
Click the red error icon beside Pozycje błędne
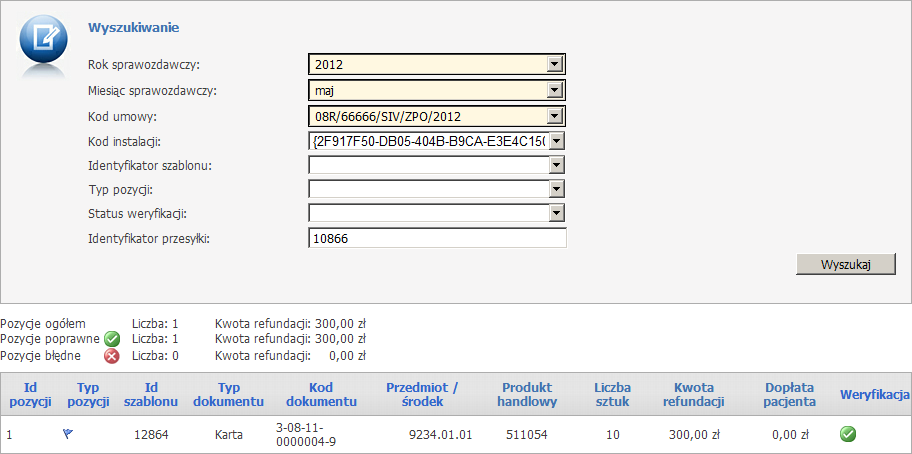[112, 355]
